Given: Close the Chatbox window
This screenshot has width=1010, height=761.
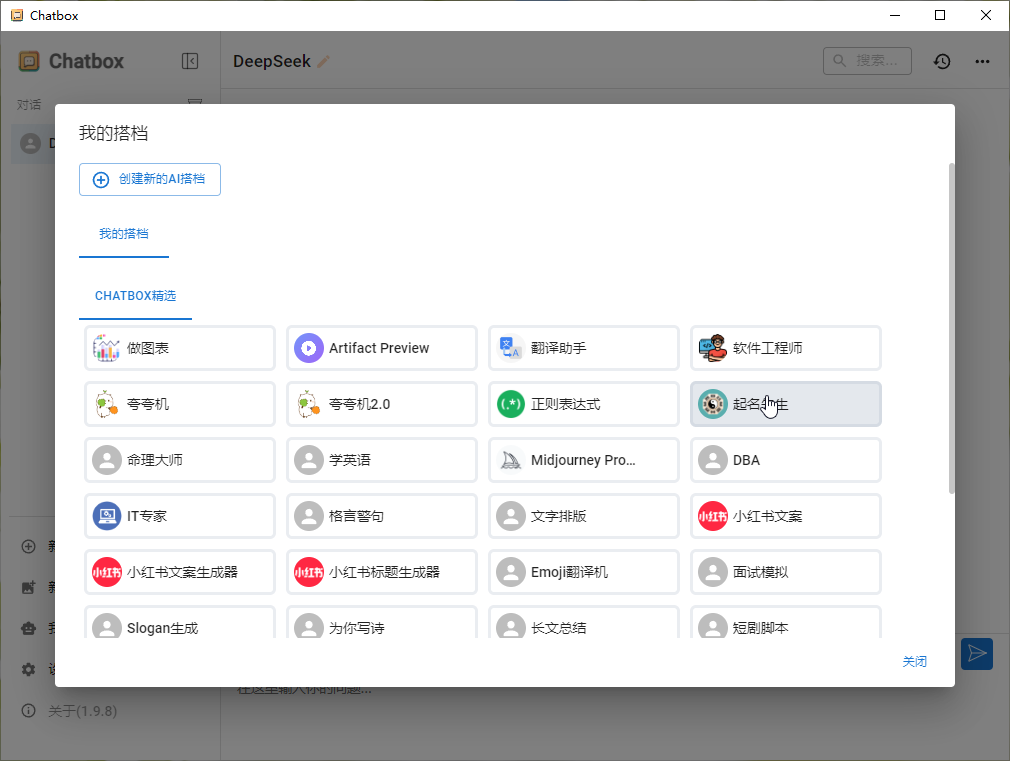Looking at the screenshot, I should pos(986,15).
